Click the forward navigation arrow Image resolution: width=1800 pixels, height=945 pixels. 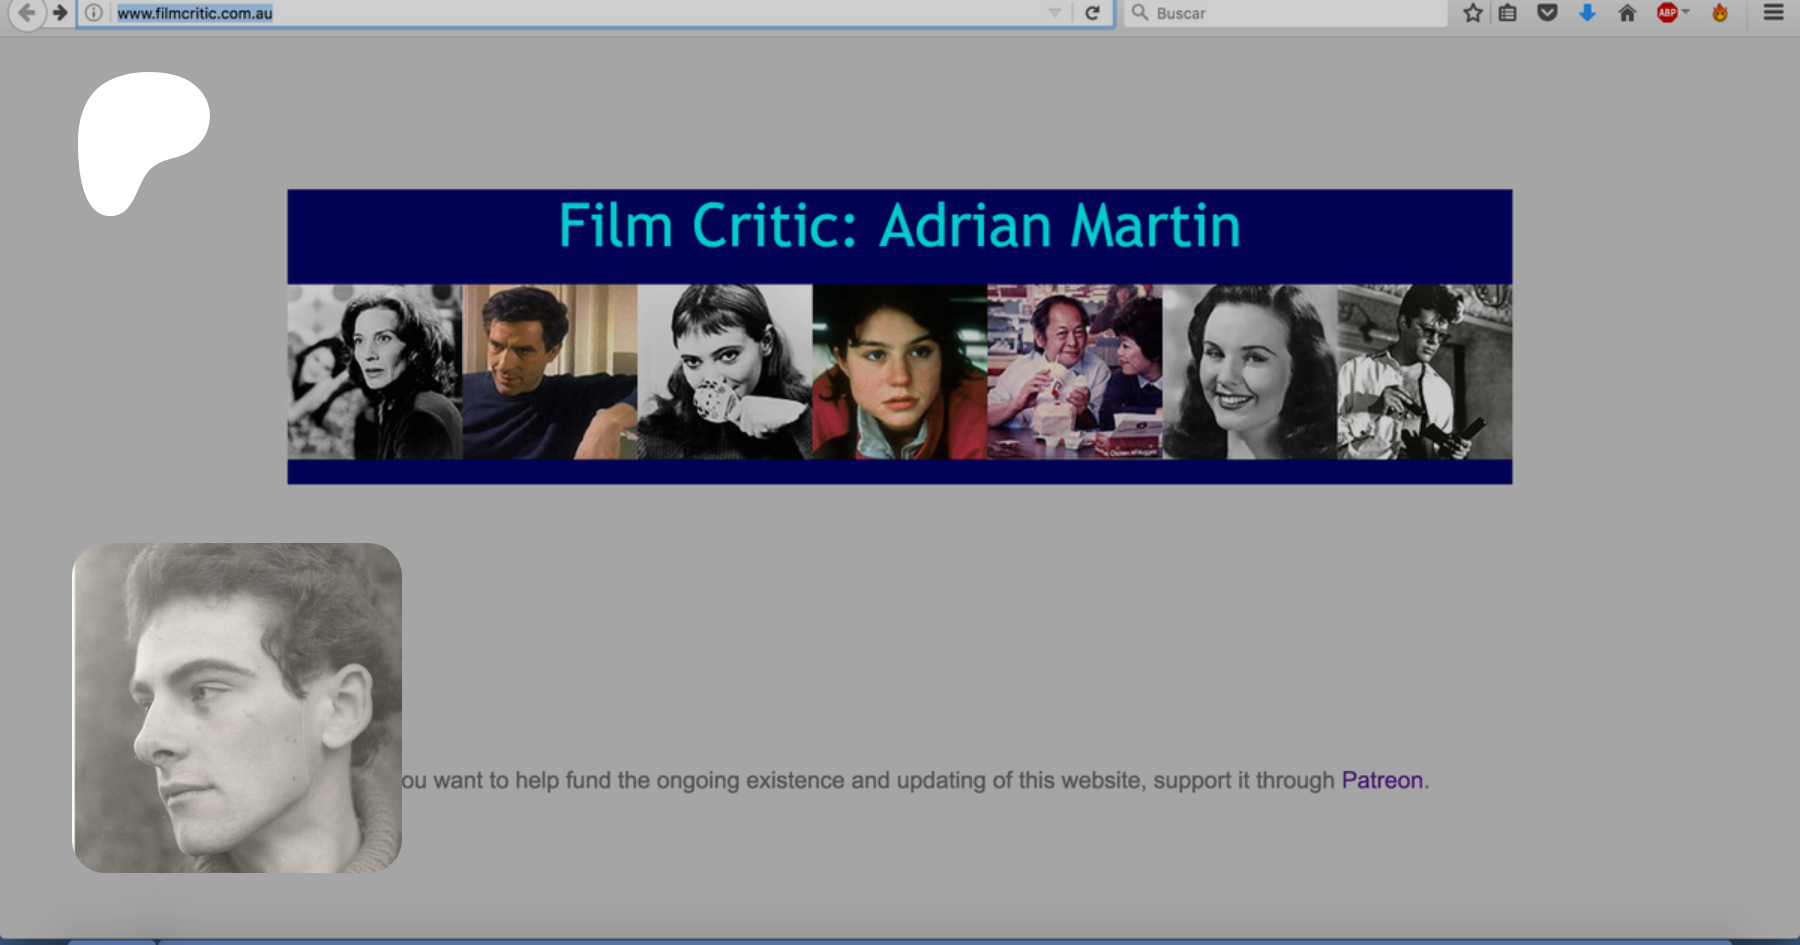pyautogui.click(x=60, y=13)
